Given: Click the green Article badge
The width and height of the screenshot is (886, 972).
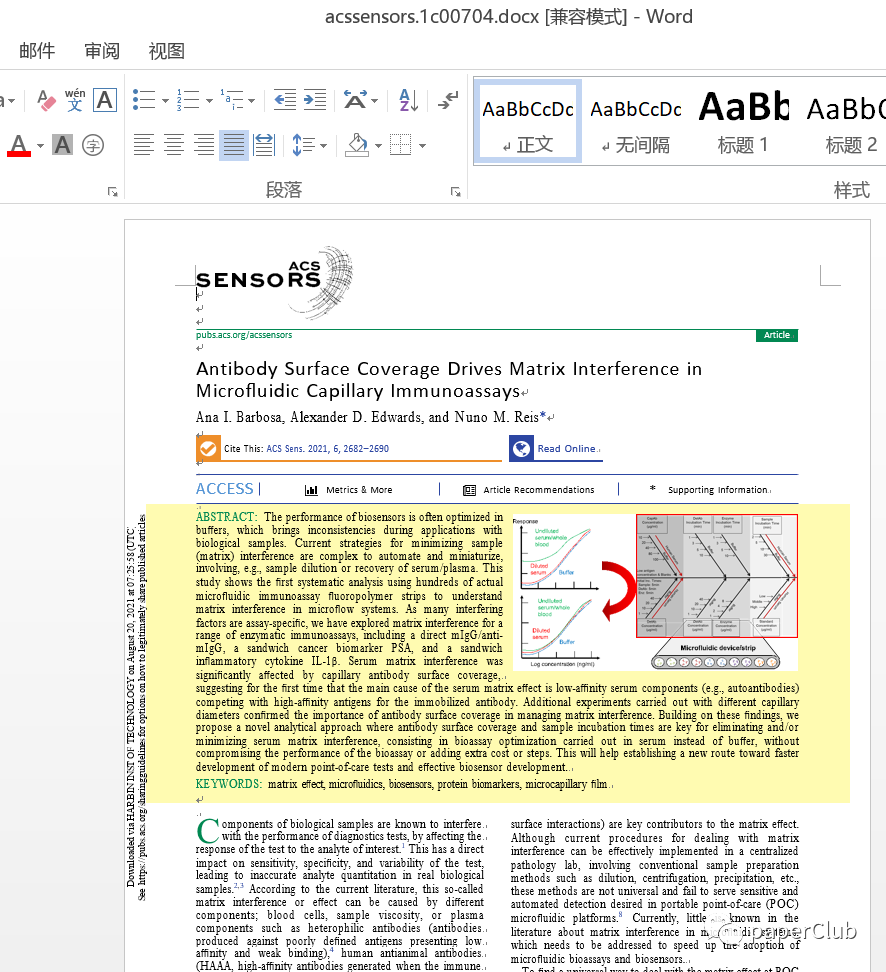Looking at the screenshot, I should (x=776, y=335).
